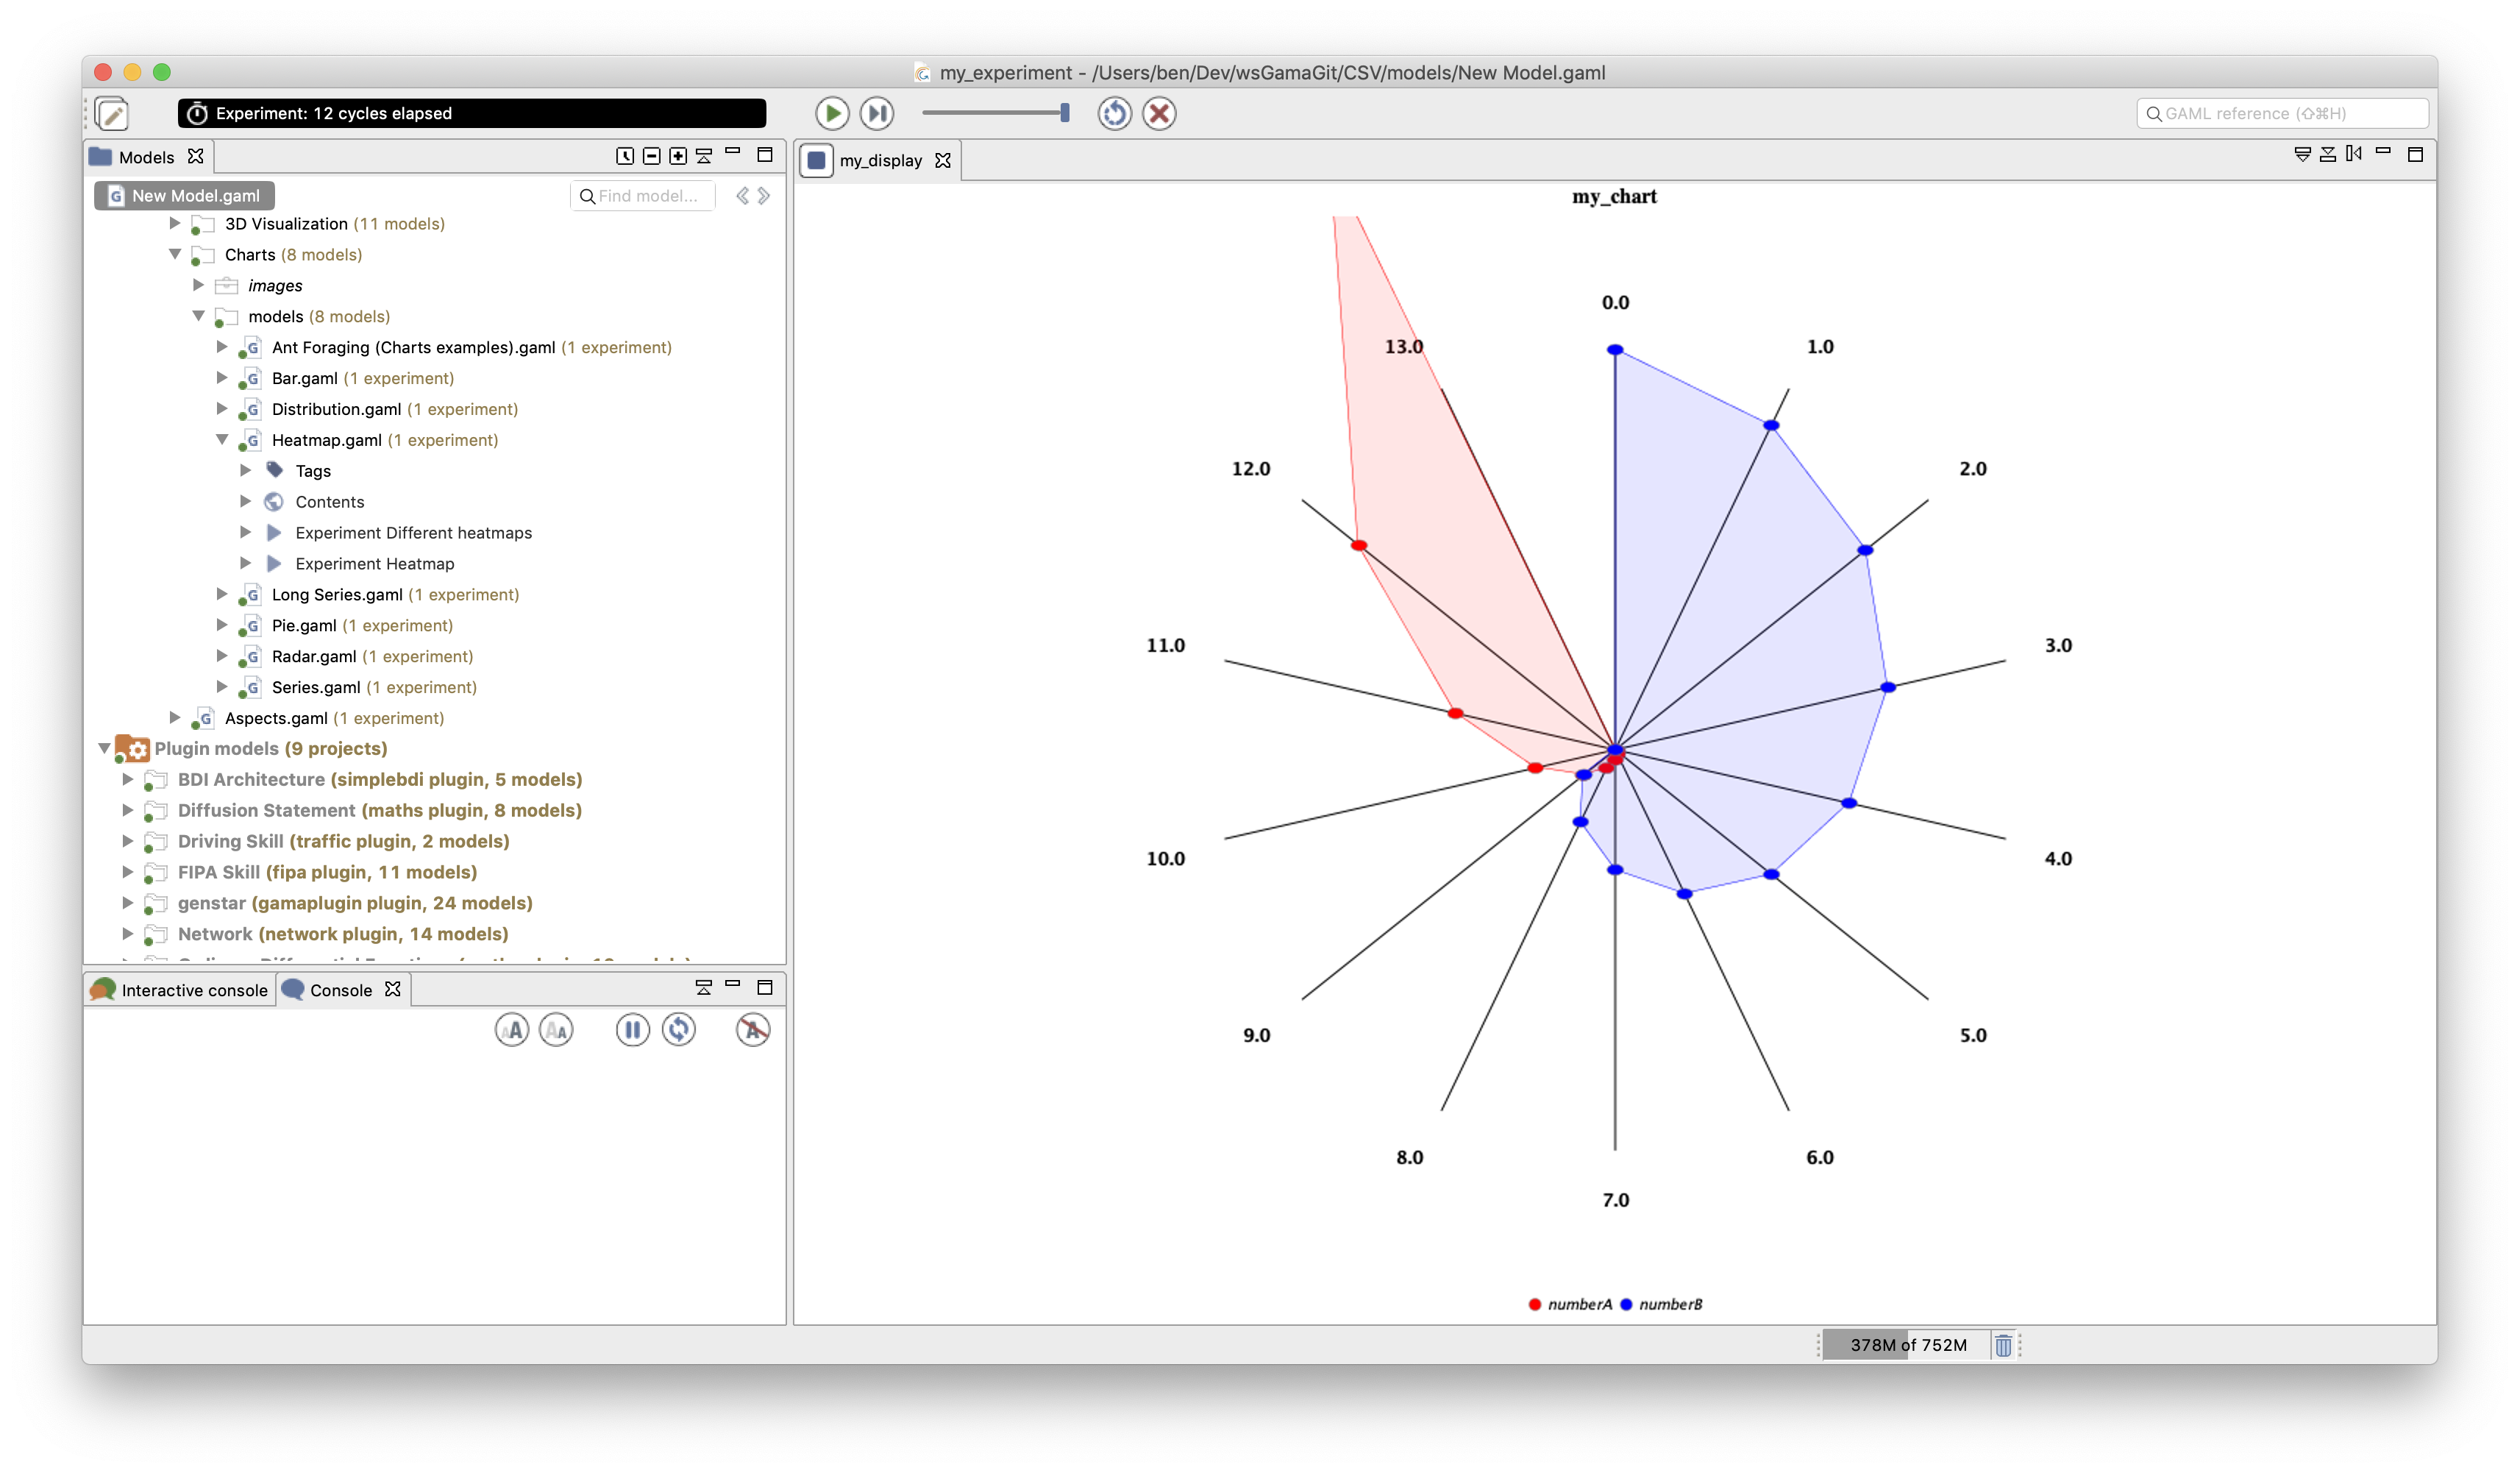Select Experiment Different heatmaps
2520x1473 pixels.
pos(413,533)
